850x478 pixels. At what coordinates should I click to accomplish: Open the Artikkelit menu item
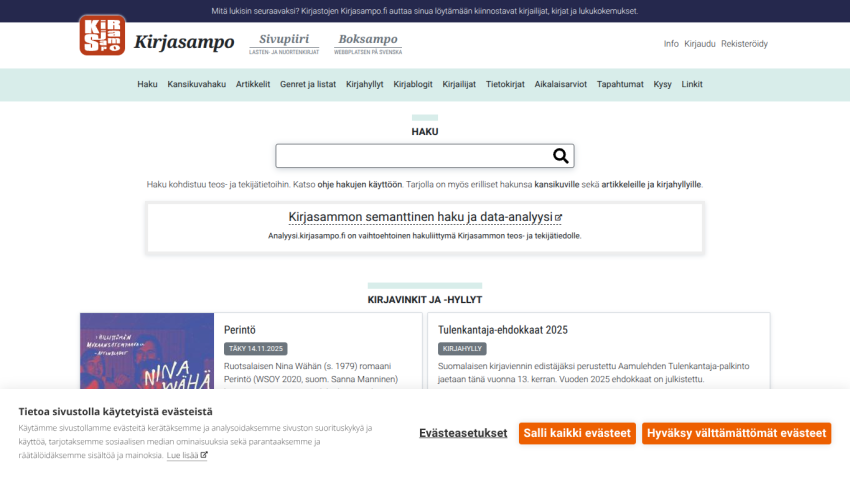tap(253, 84)
